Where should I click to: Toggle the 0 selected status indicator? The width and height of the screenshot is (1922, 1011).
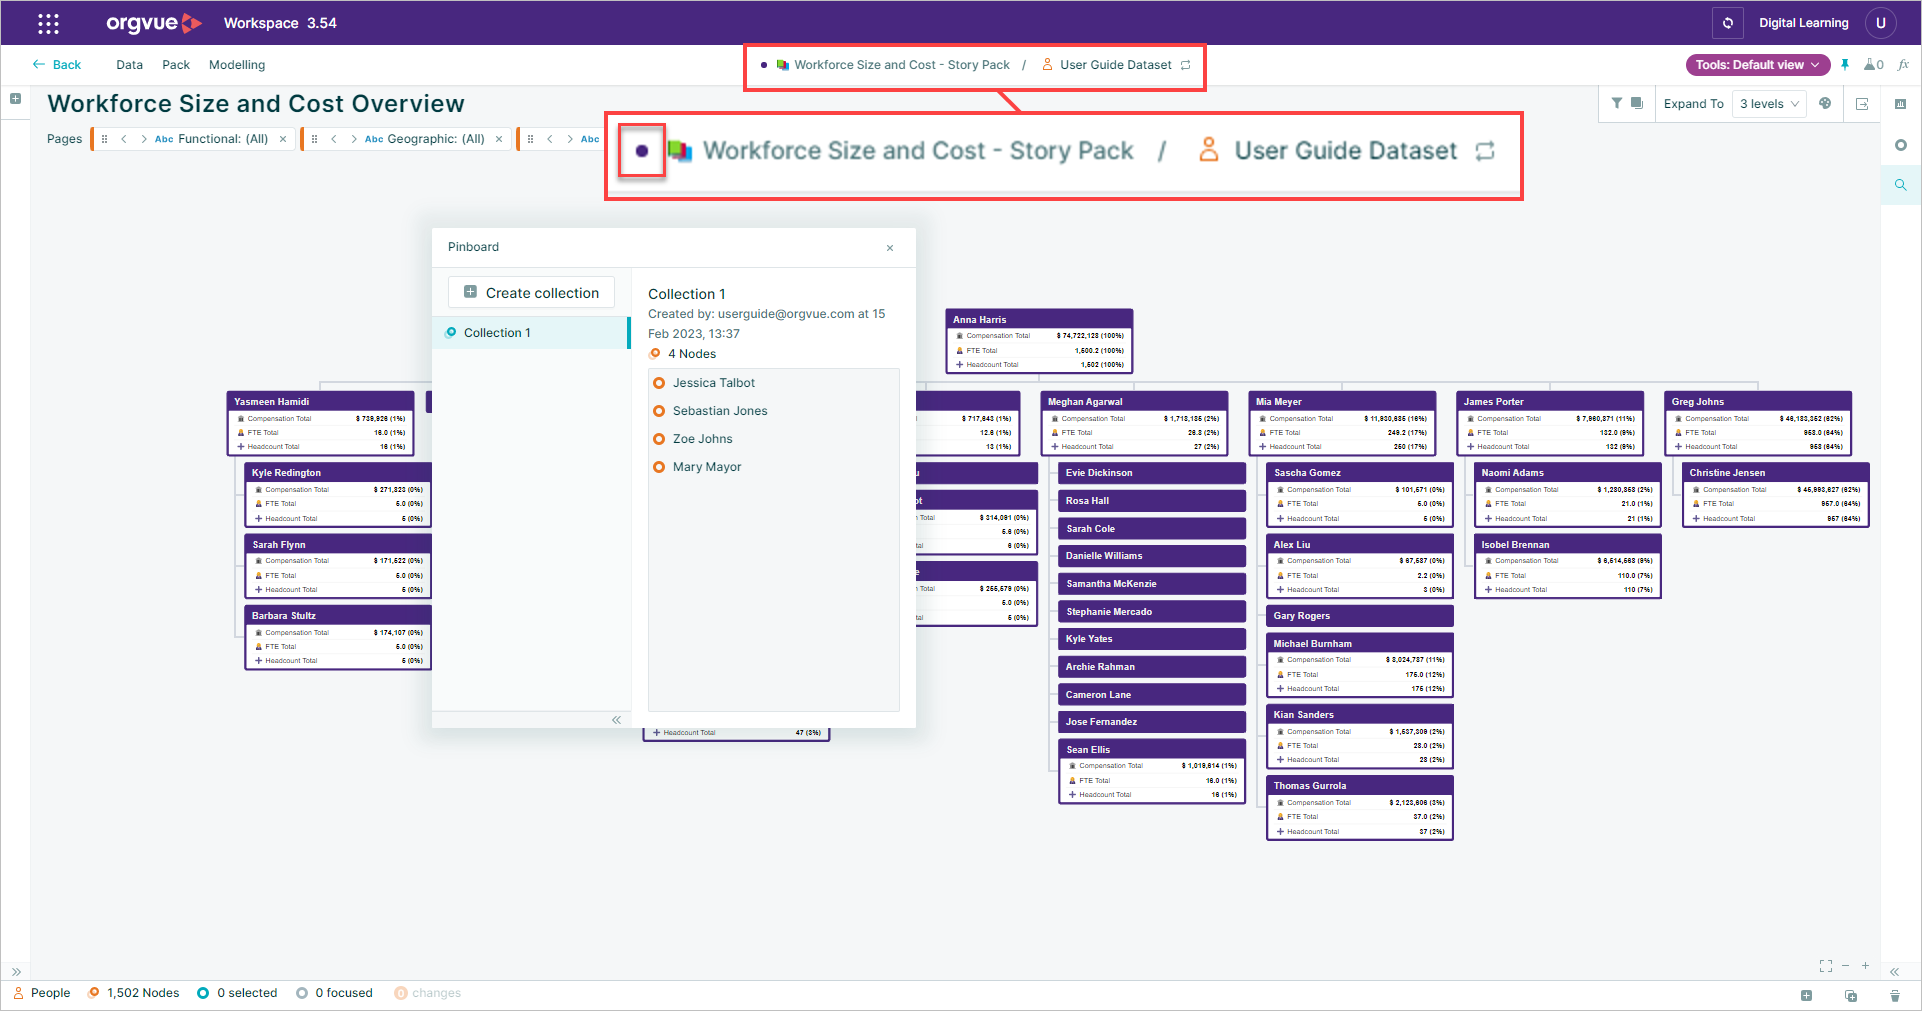[x=237, y=993]
